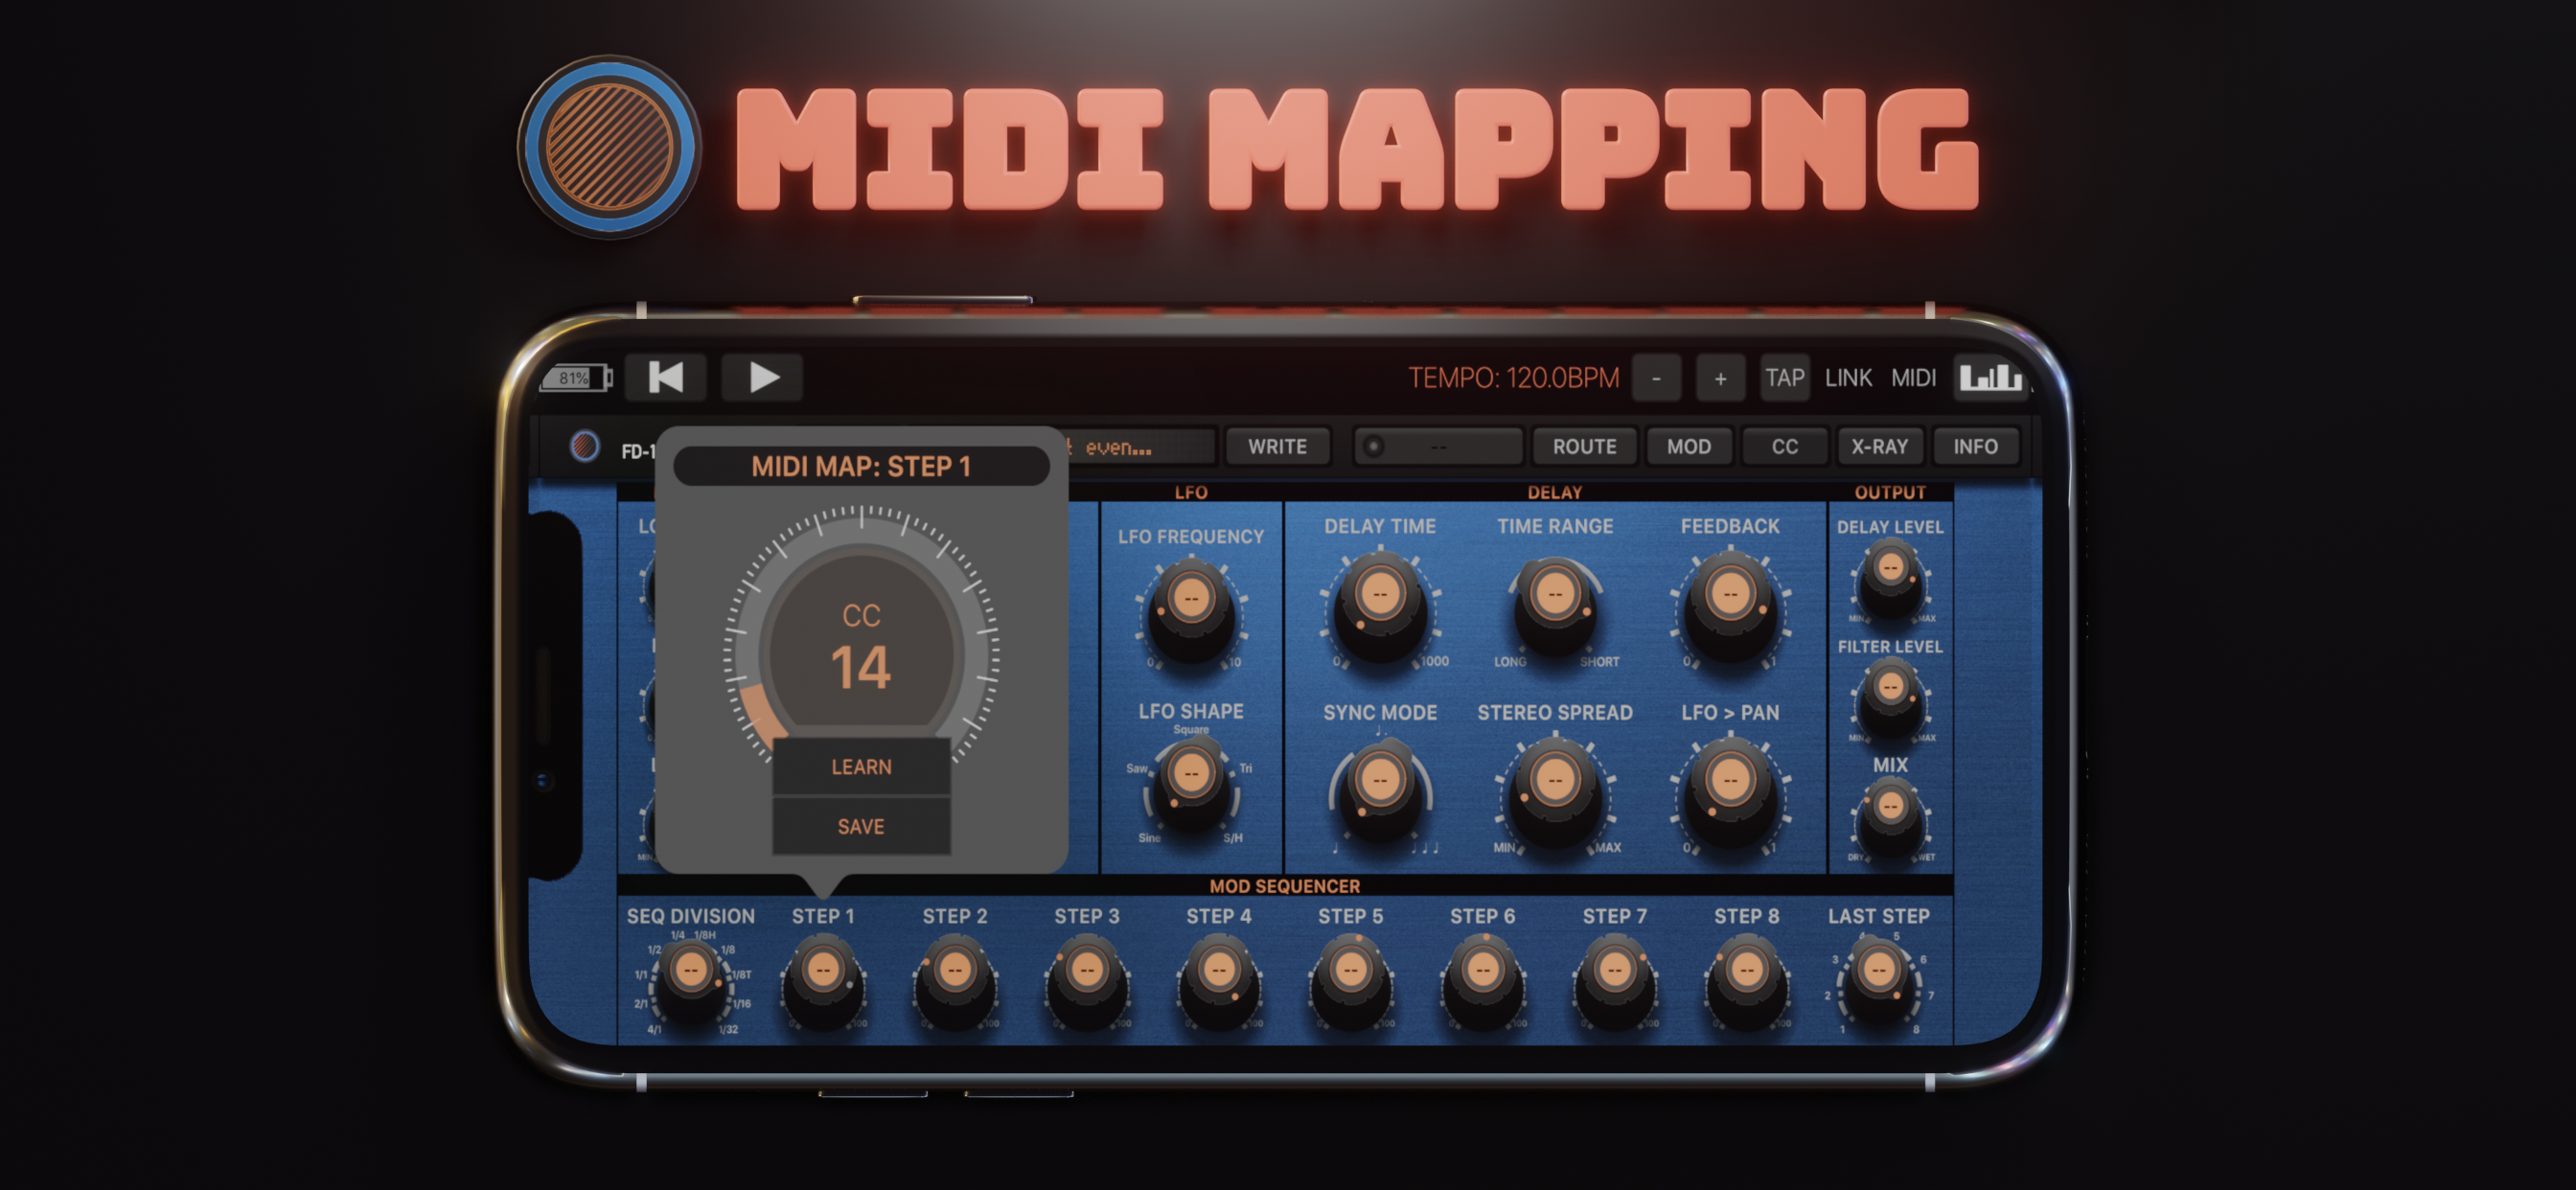Click the small record dot indicator
The height and width of the screenshot is (1190, 2576).
(x=1374, y=446)
